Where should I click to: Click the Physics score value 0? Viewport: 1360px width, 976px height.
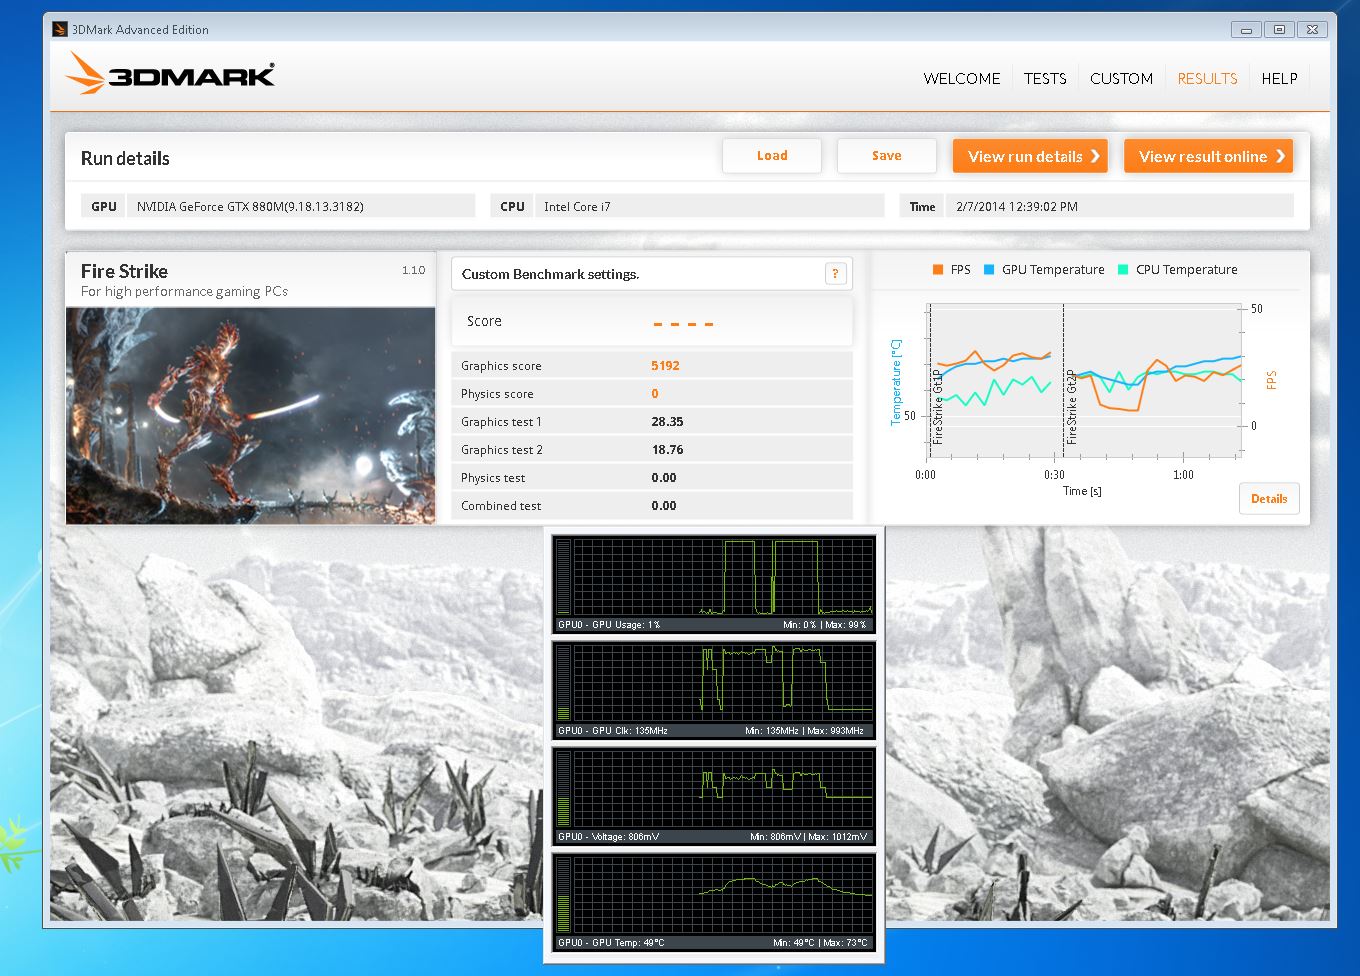click(655, 394)
